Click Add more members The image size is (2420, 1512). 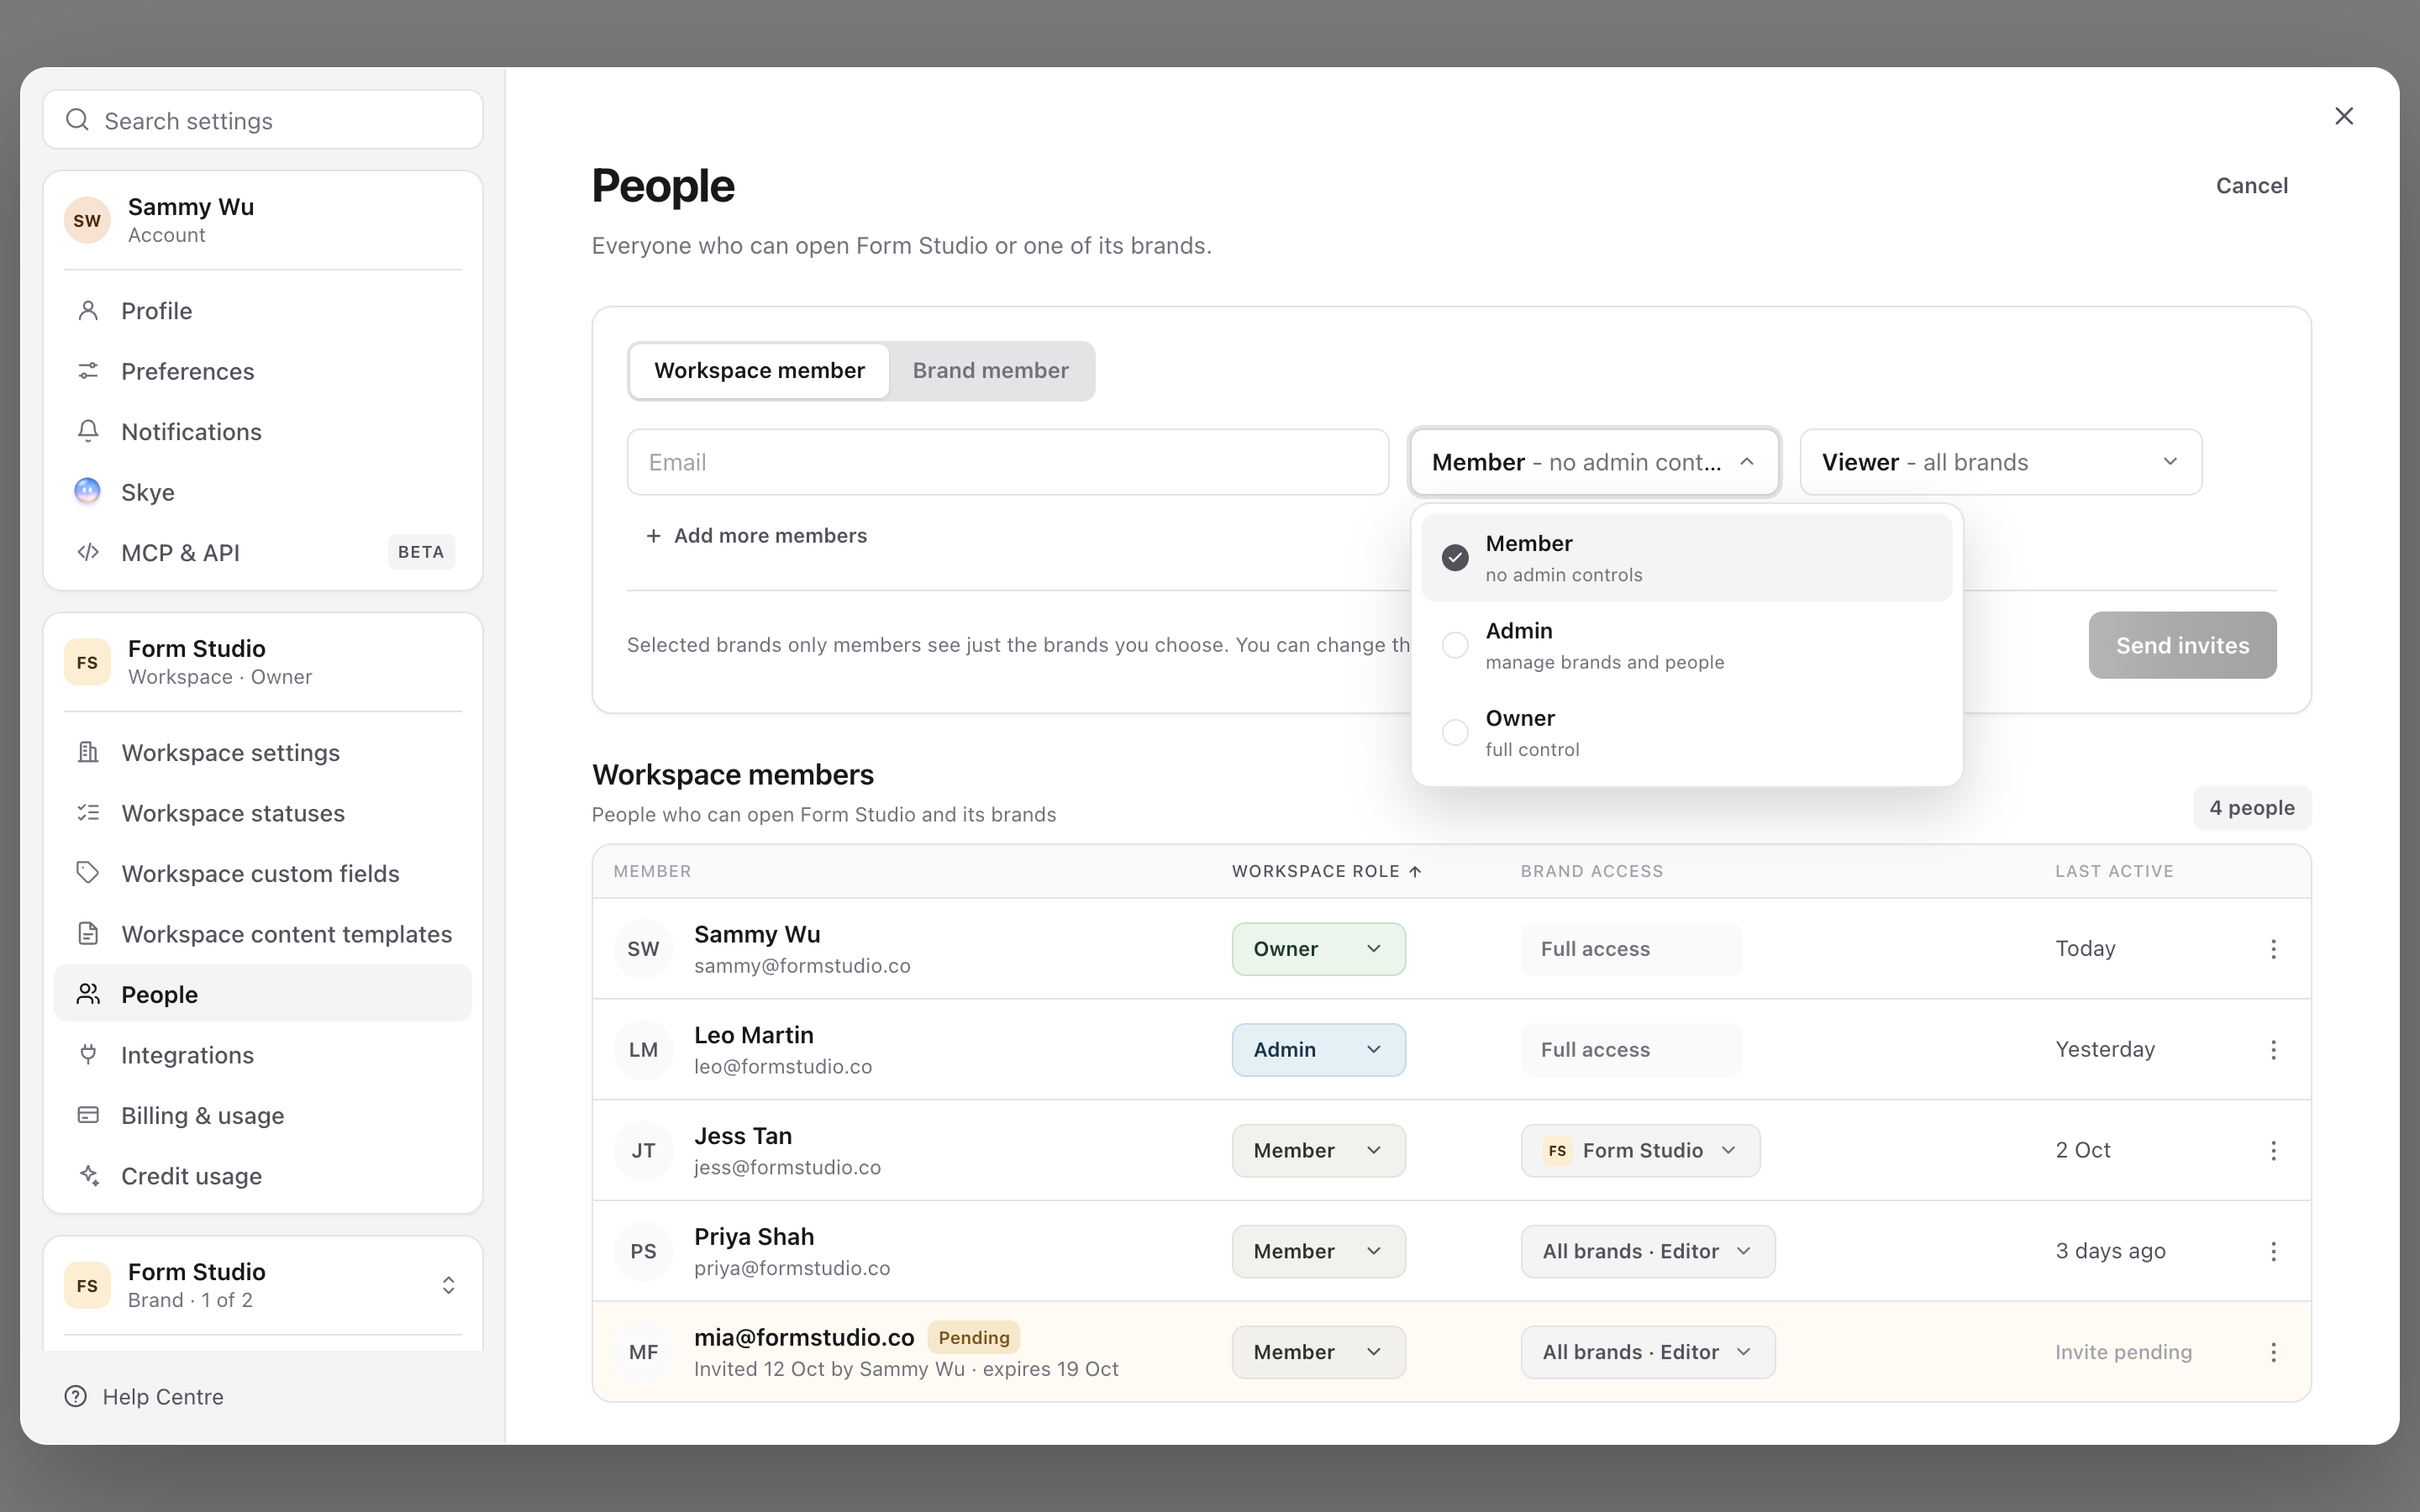[x=756, y=536]
